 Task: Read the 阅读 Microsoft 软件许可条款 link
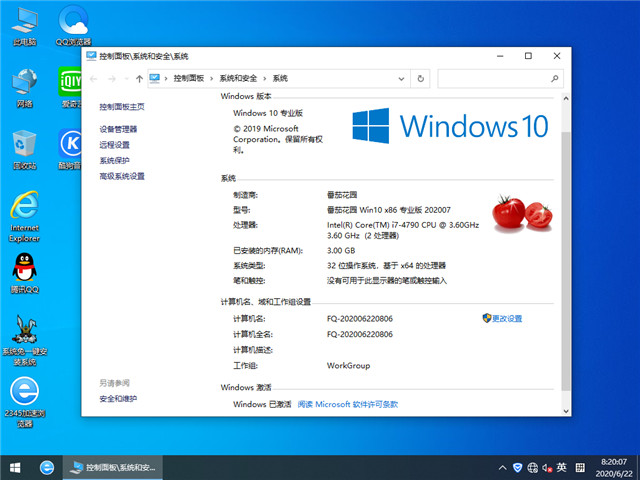click(x=348, y=404)
